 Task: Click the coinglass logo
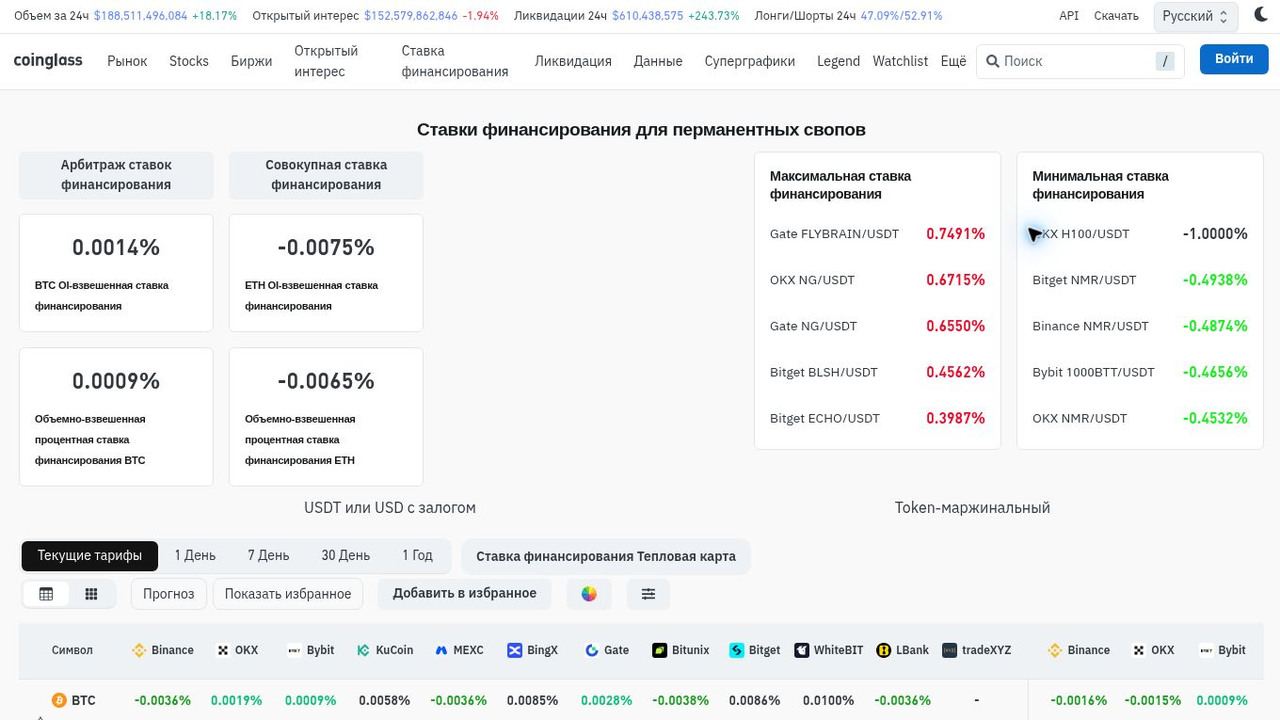pyautogui.click(x=48, y=61)
